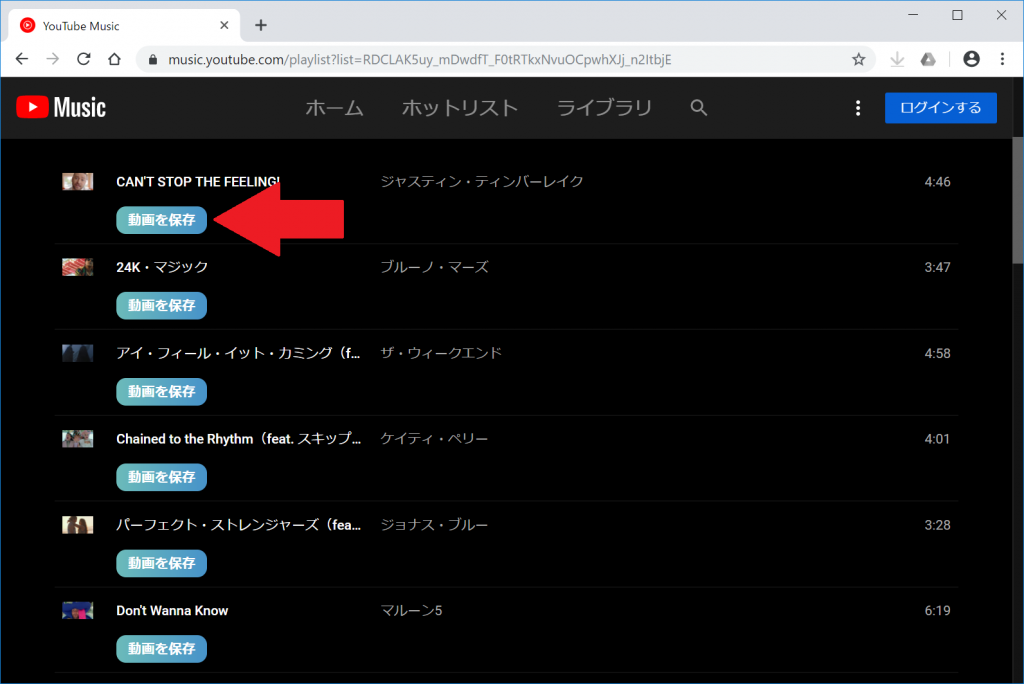Bookmark this page using the star icon
Viewport: 1024px width, 684px height.
pyautogui.click(x=858, y=60)
